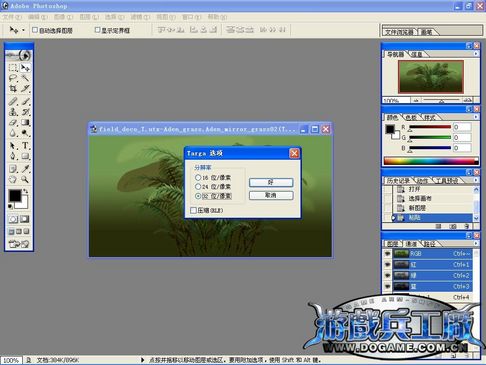Select the Move tool in toolbox
This screenshot has width=486, height=365.
coord(25,68)
